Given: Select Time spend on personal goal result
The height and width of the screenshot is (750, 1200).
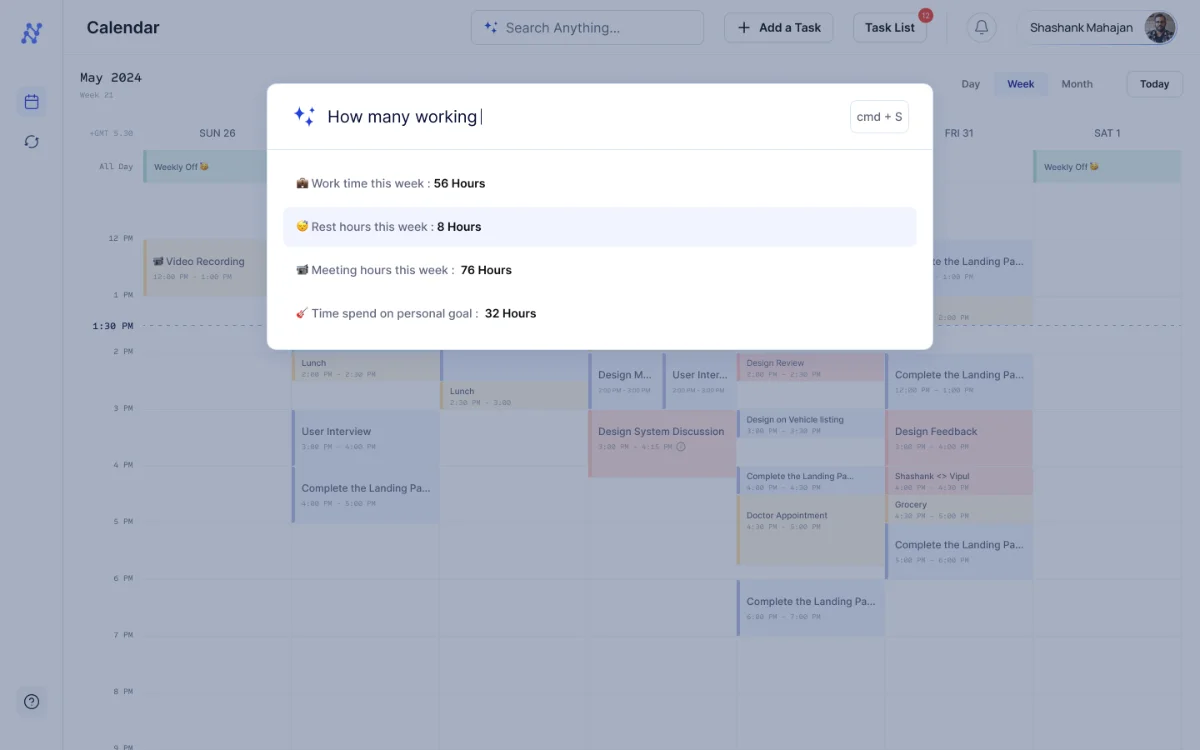Looking at the screenshot, I should tap(600, 313).
